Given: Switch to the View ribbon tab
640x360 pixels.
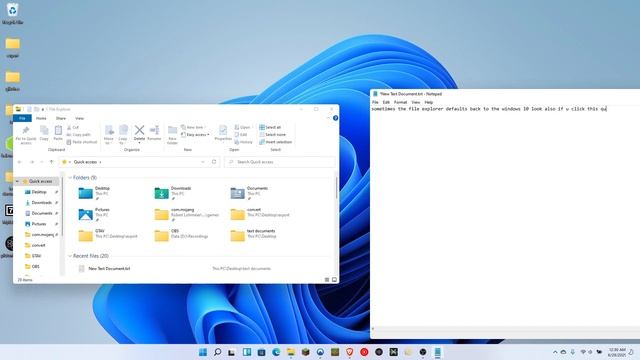Looking at the screenshot, I should coord(80,118).
